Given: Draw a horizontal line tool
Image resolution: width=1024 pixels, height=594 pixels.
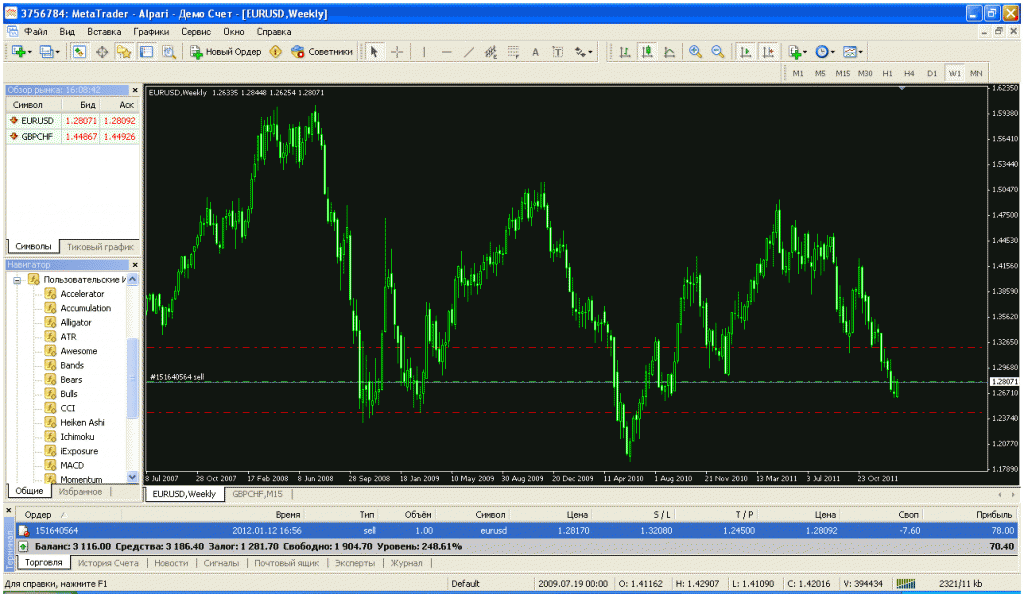Looking at the screenshot, I should pyautogui.click(x=446, y=52).
